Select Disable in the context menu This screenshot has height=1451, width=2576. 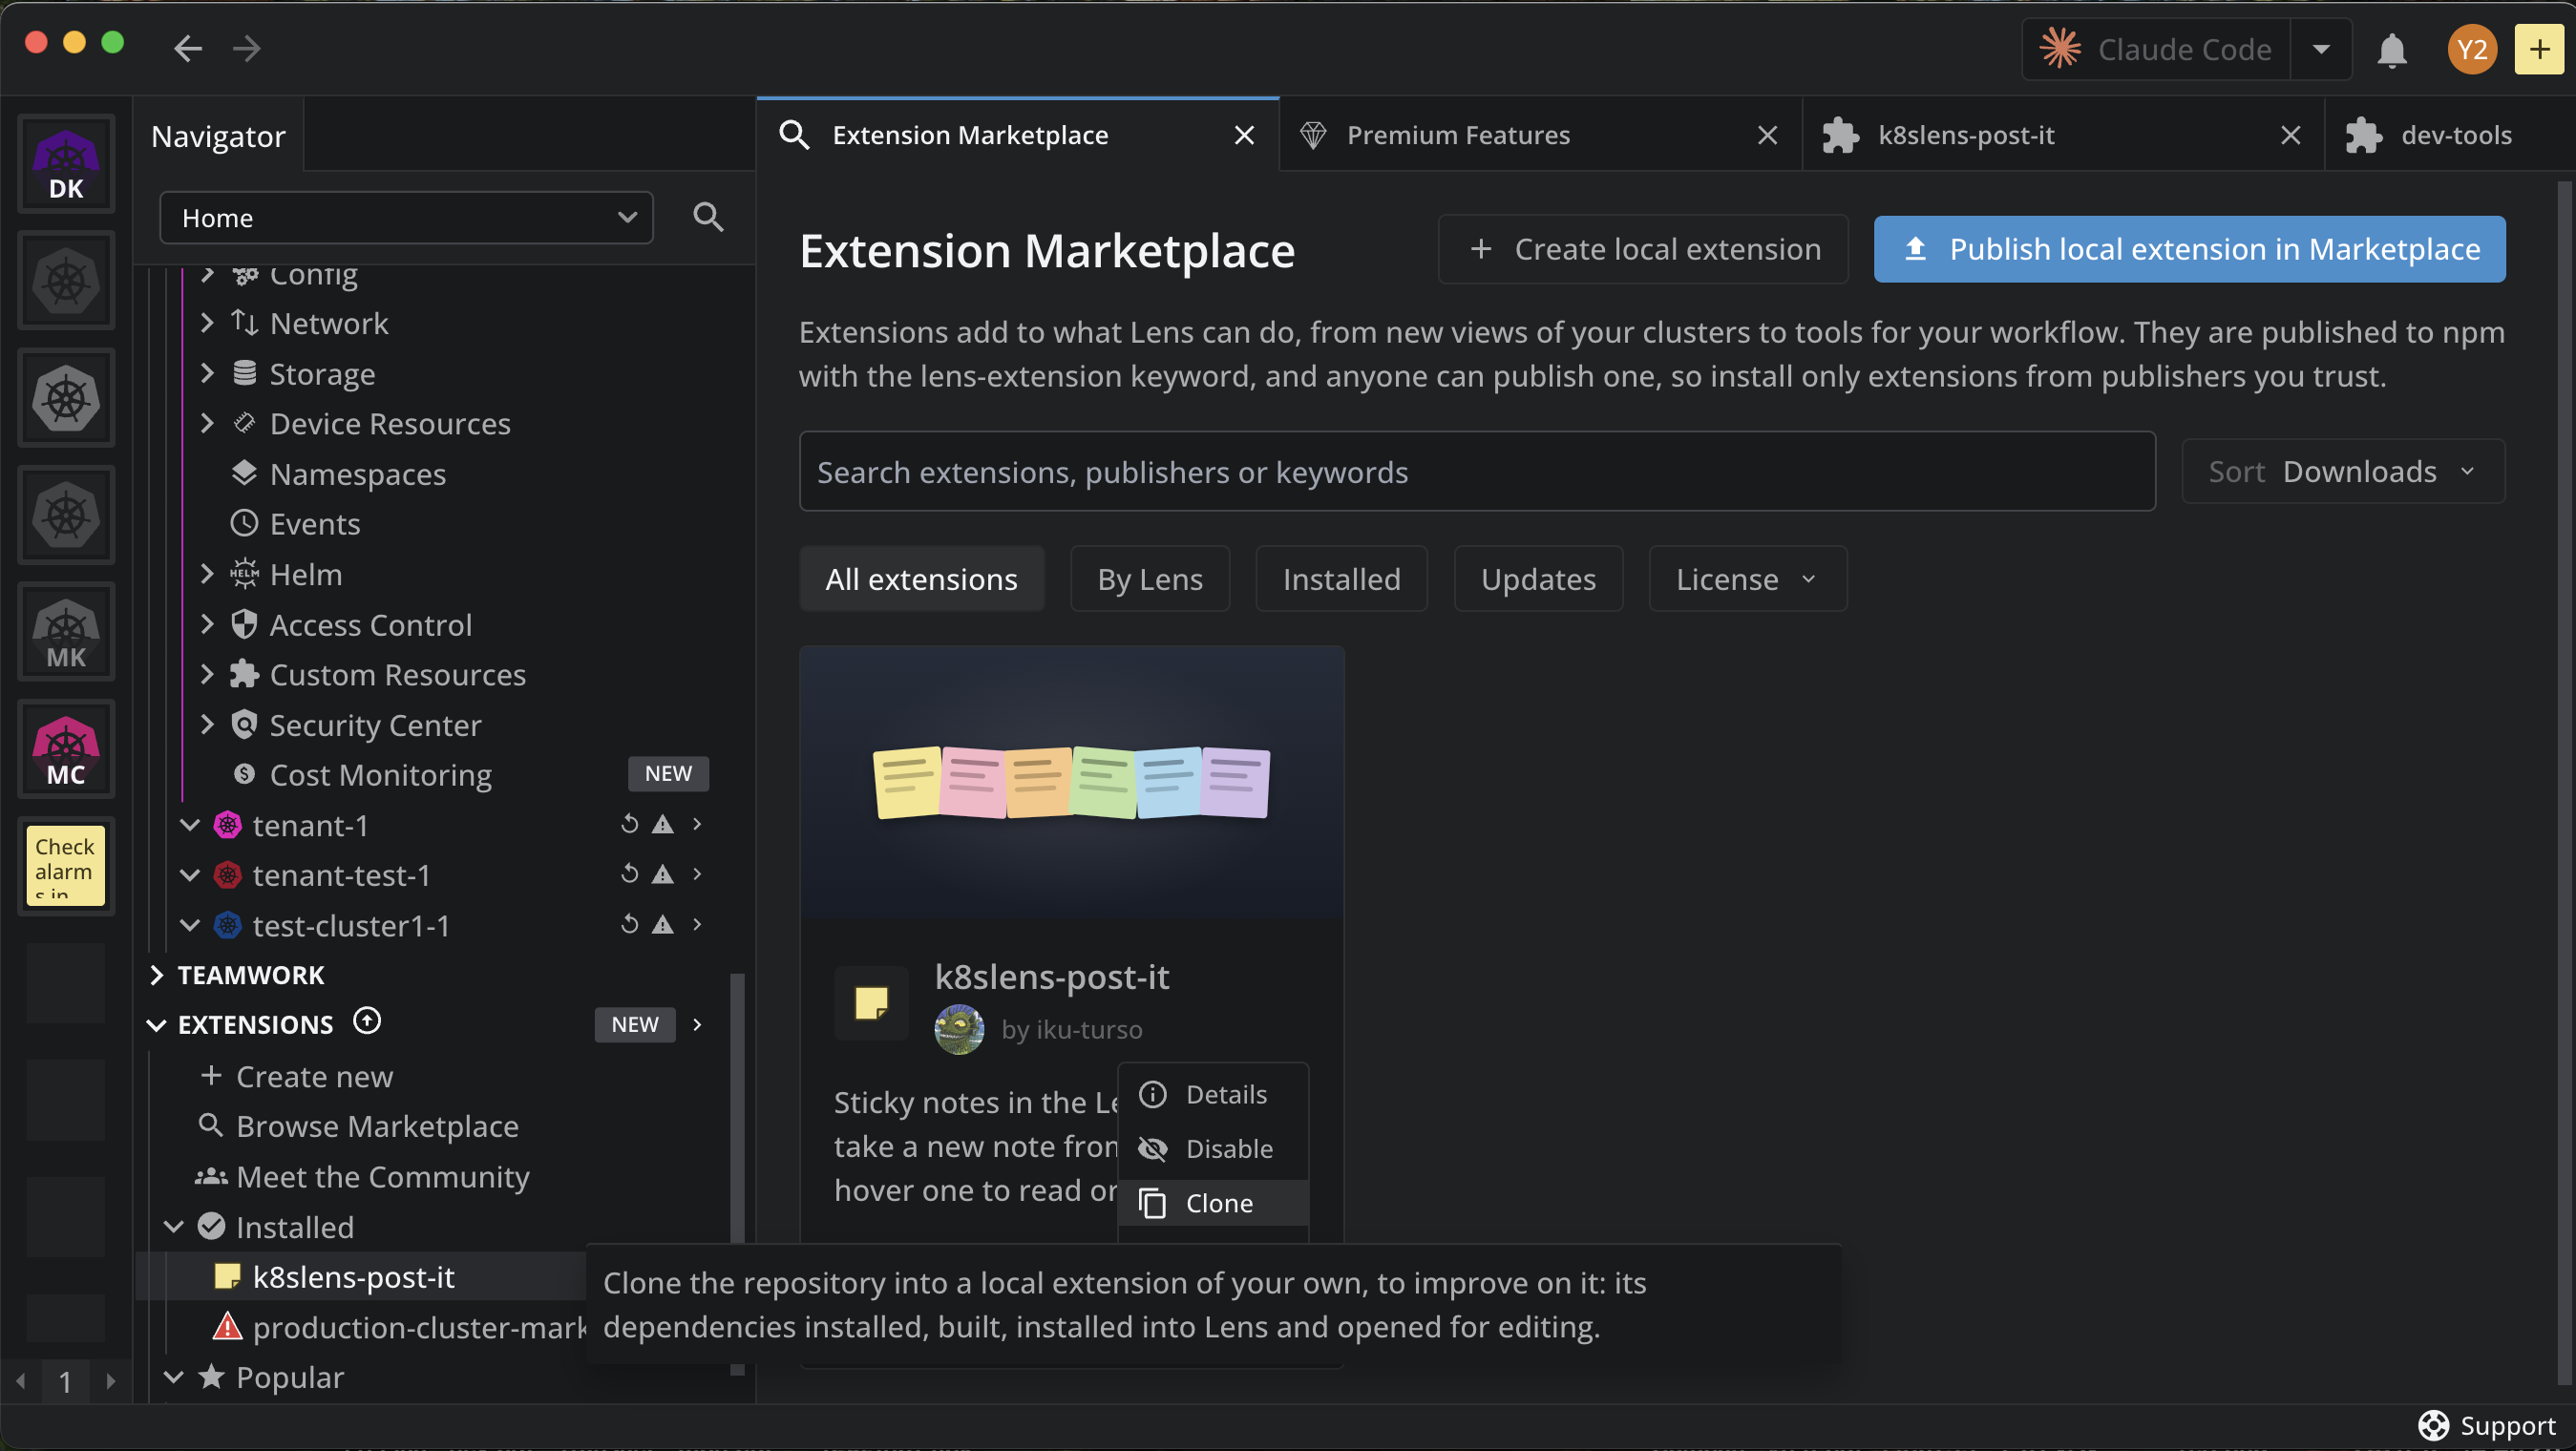tap(1213, 1148)
